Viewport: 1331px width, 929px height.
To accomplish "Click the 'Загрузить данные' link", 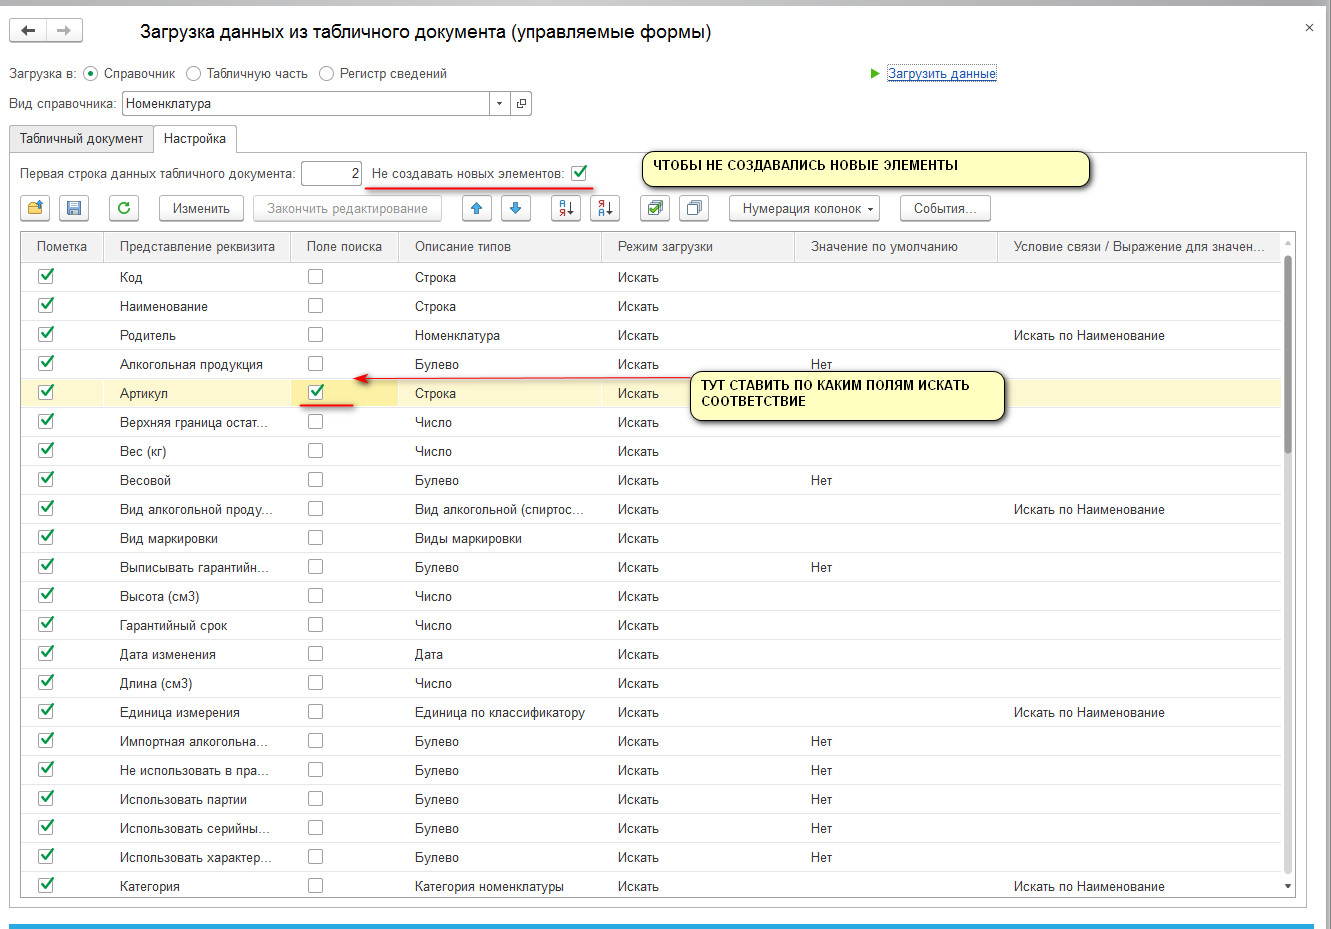I will coord(941,73).
